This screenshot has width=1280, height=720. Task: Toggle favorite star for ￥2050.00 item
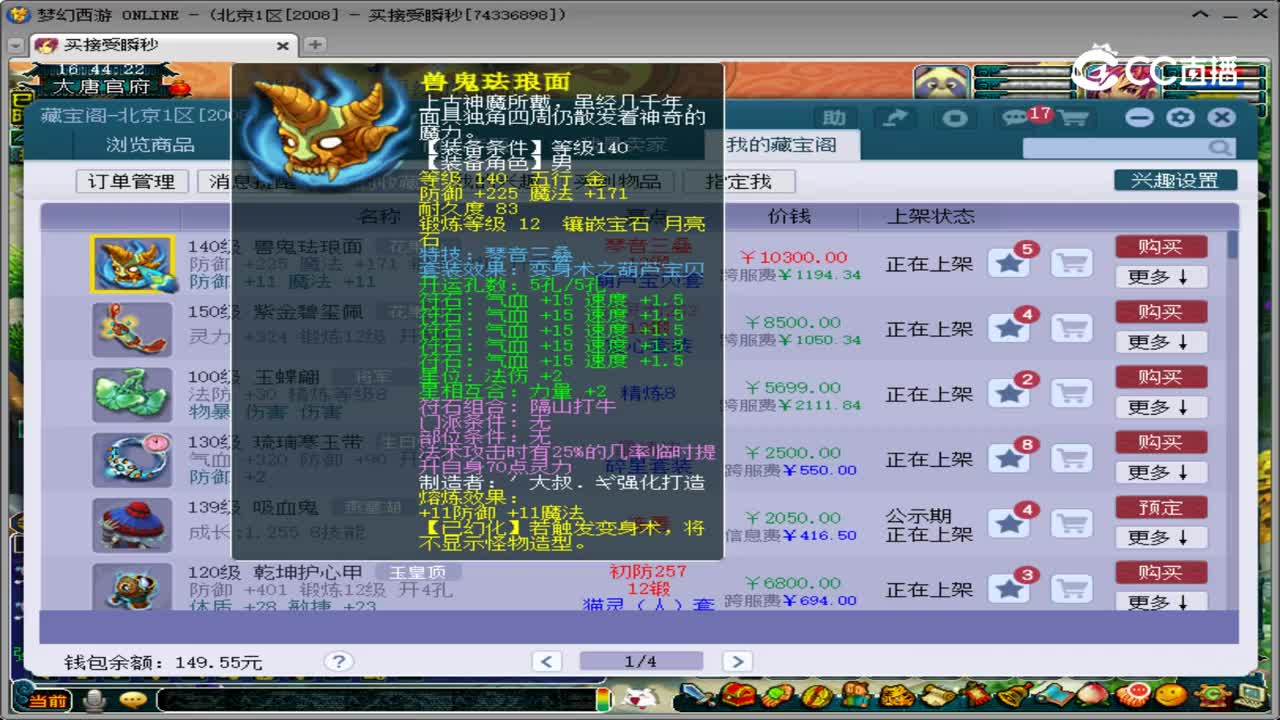1009,524
